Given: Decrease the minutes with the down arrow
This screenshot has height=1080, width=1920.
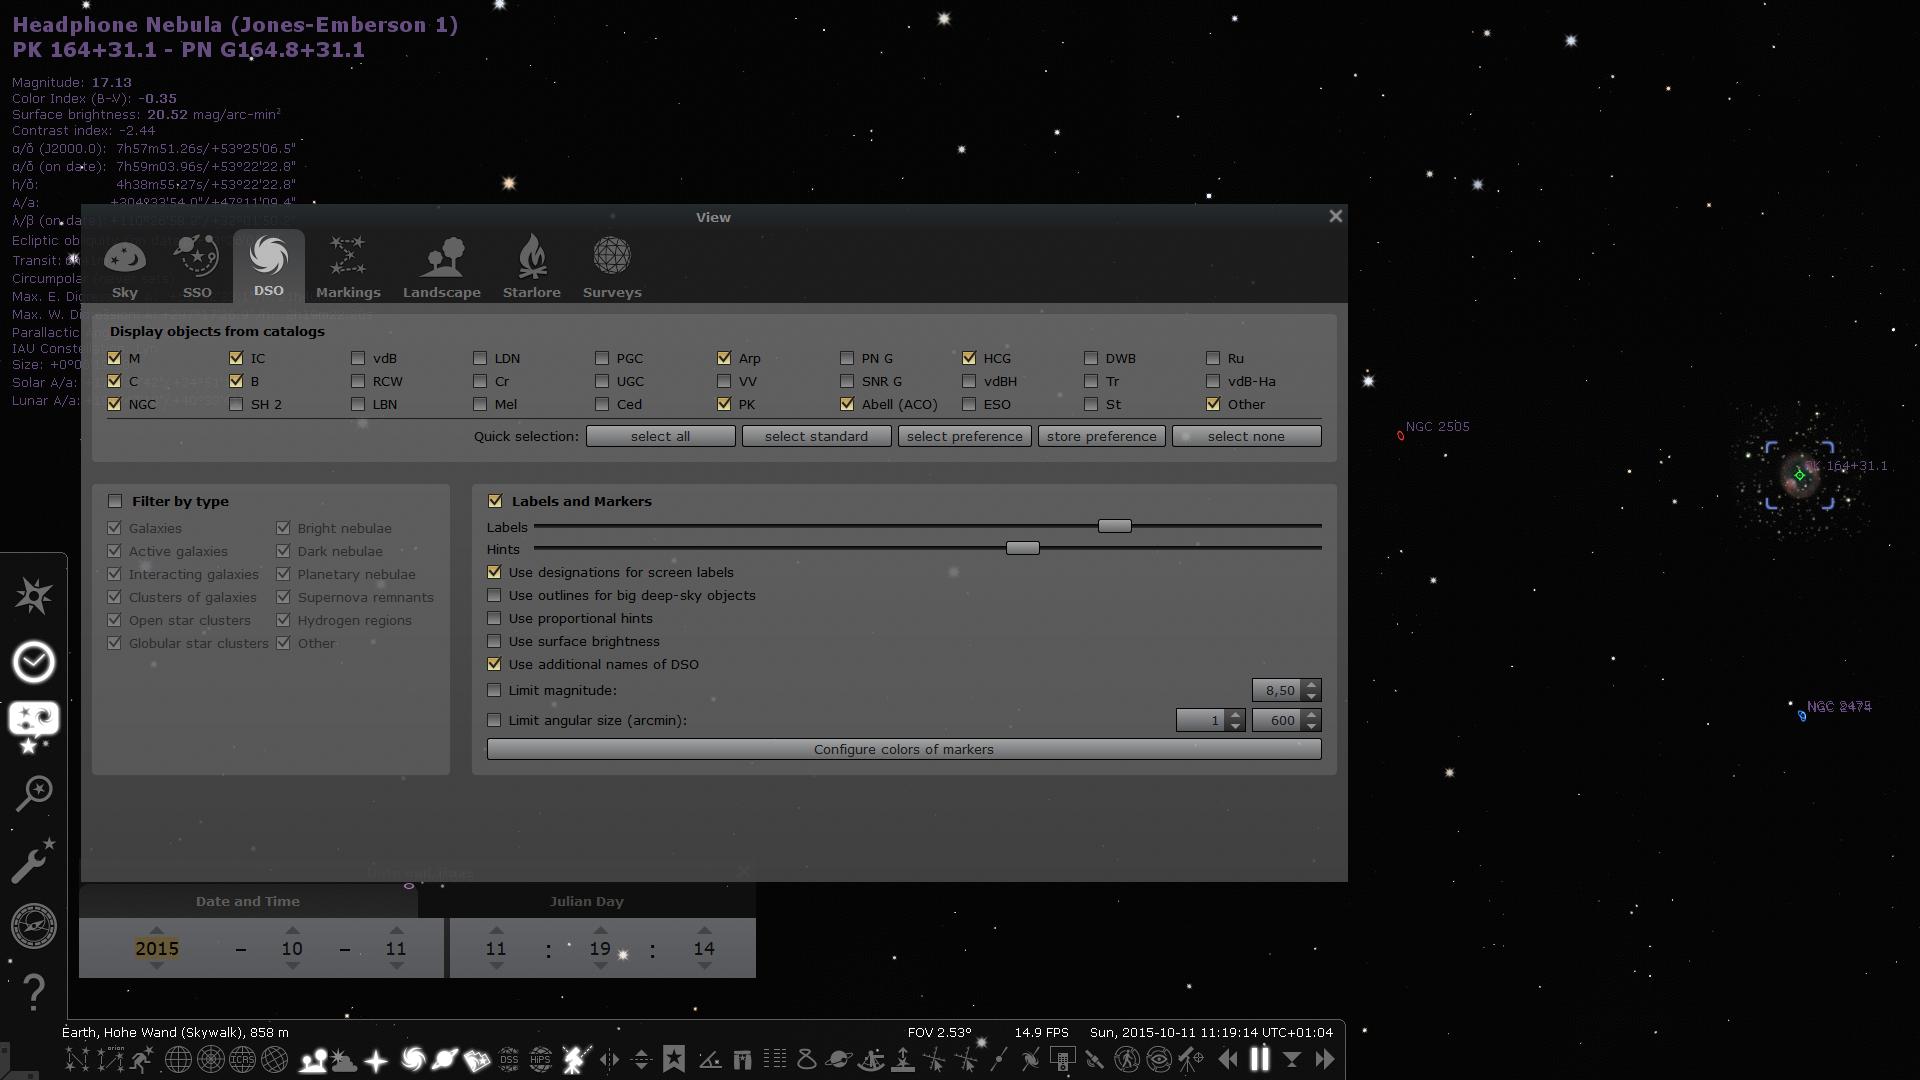Looking at the screenshot, I should [x=601, y=967].
